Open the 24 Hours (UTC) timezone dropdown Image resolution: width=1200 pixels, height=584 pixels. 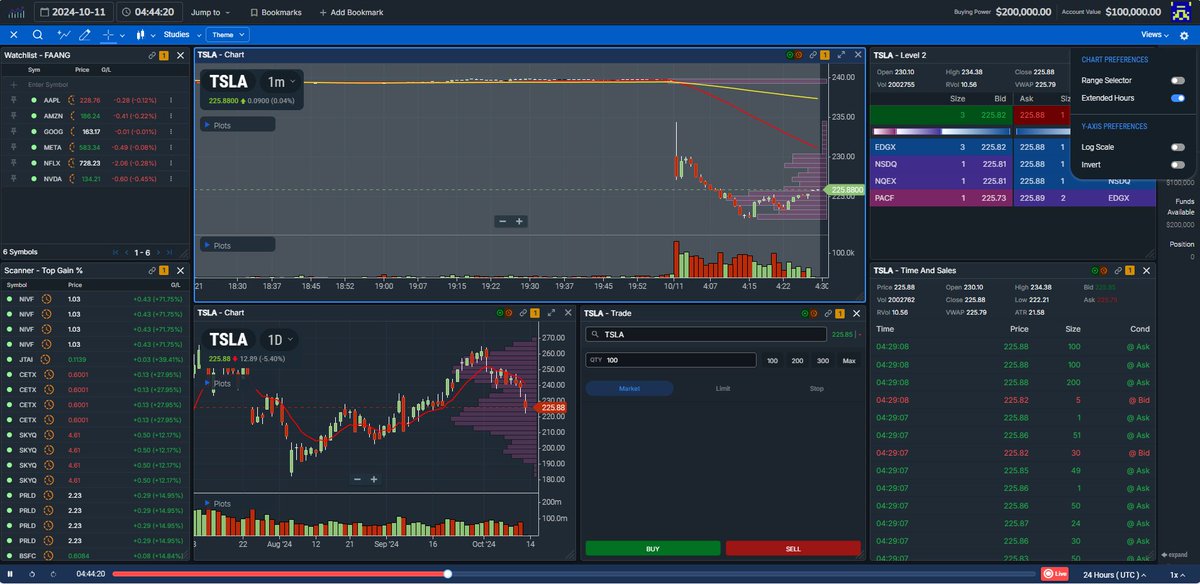[1119, 574]
